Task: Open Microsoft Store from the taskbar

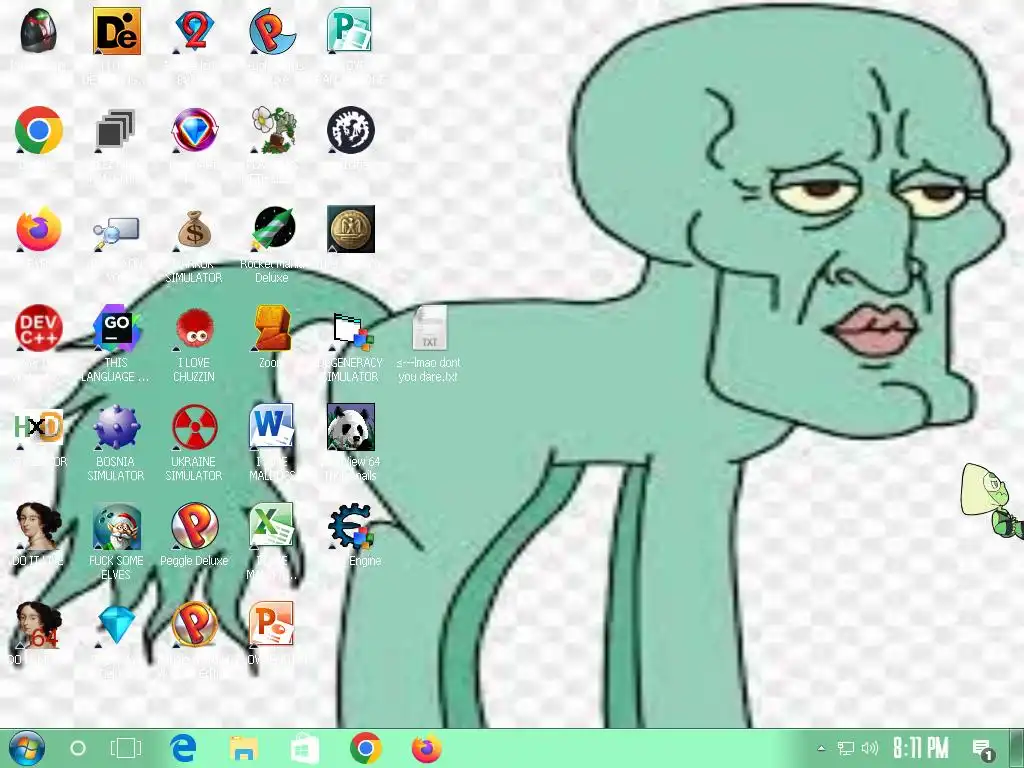Action: pos(304,748)
